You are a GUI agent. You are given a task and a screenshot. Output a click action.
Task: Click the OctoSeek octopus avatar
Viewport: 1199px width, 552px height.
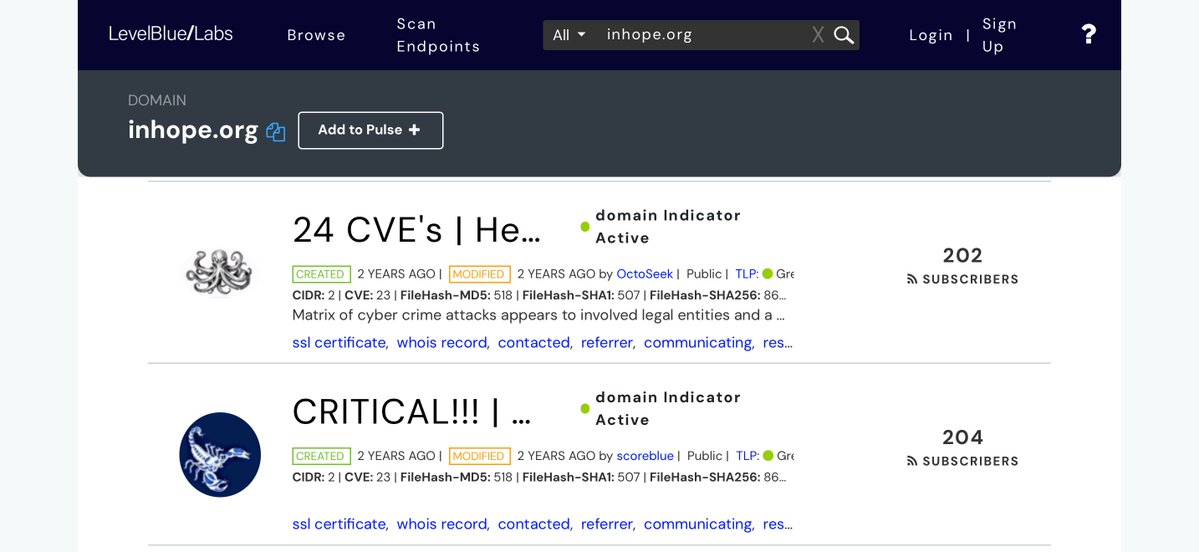pyautogui.click(x=220, y=272)
